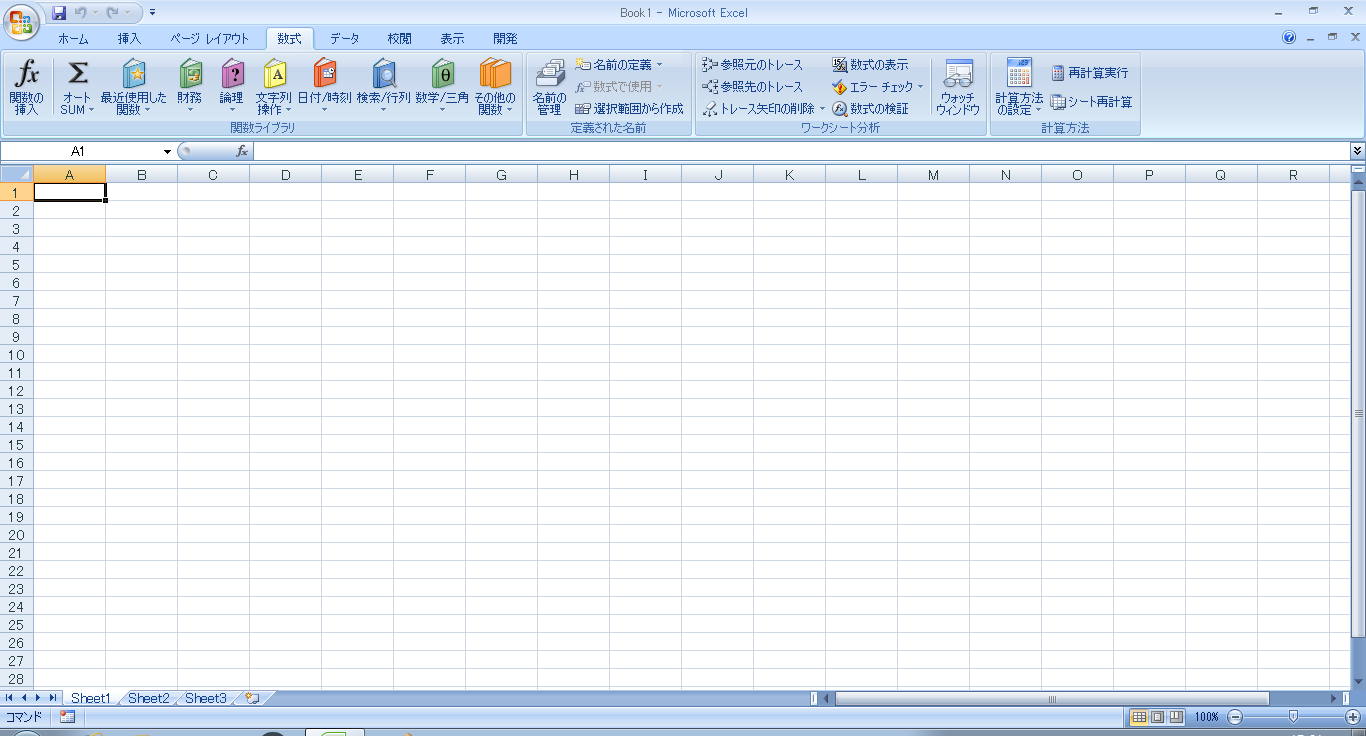The width and height of the screenshot is (1366, 736).
Task: Switch to Page Layout view in status bar
Action: (1157, 717)
